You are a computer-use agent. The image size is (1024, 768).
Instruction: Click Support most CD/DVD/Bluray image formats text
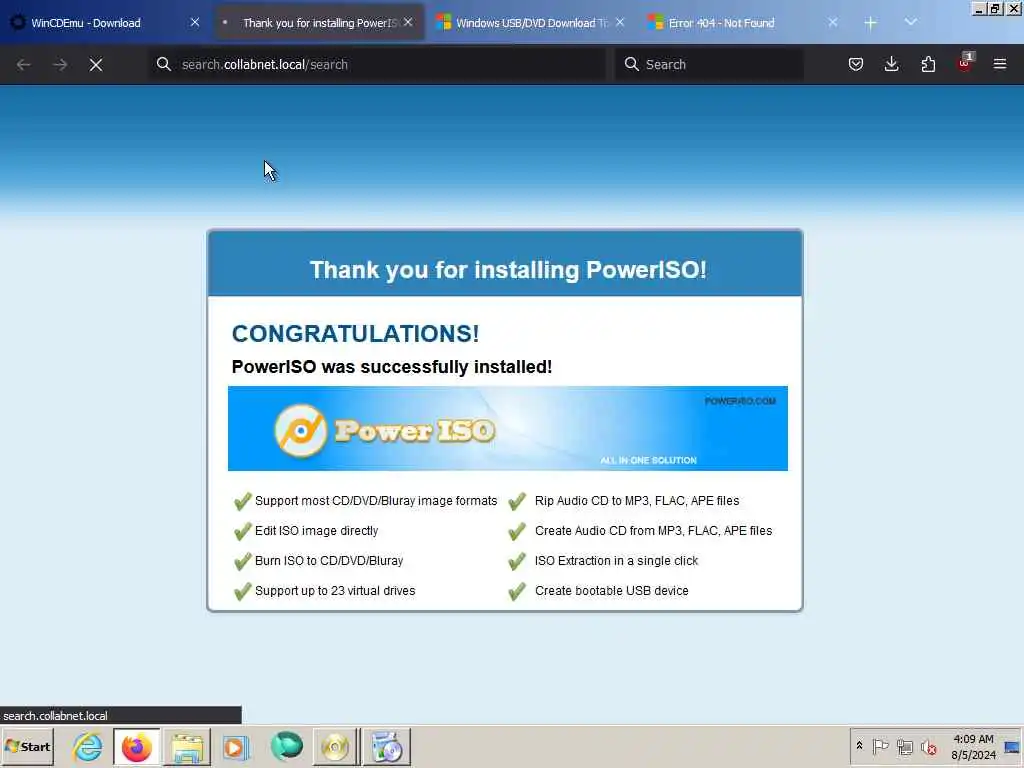(376, 501)
